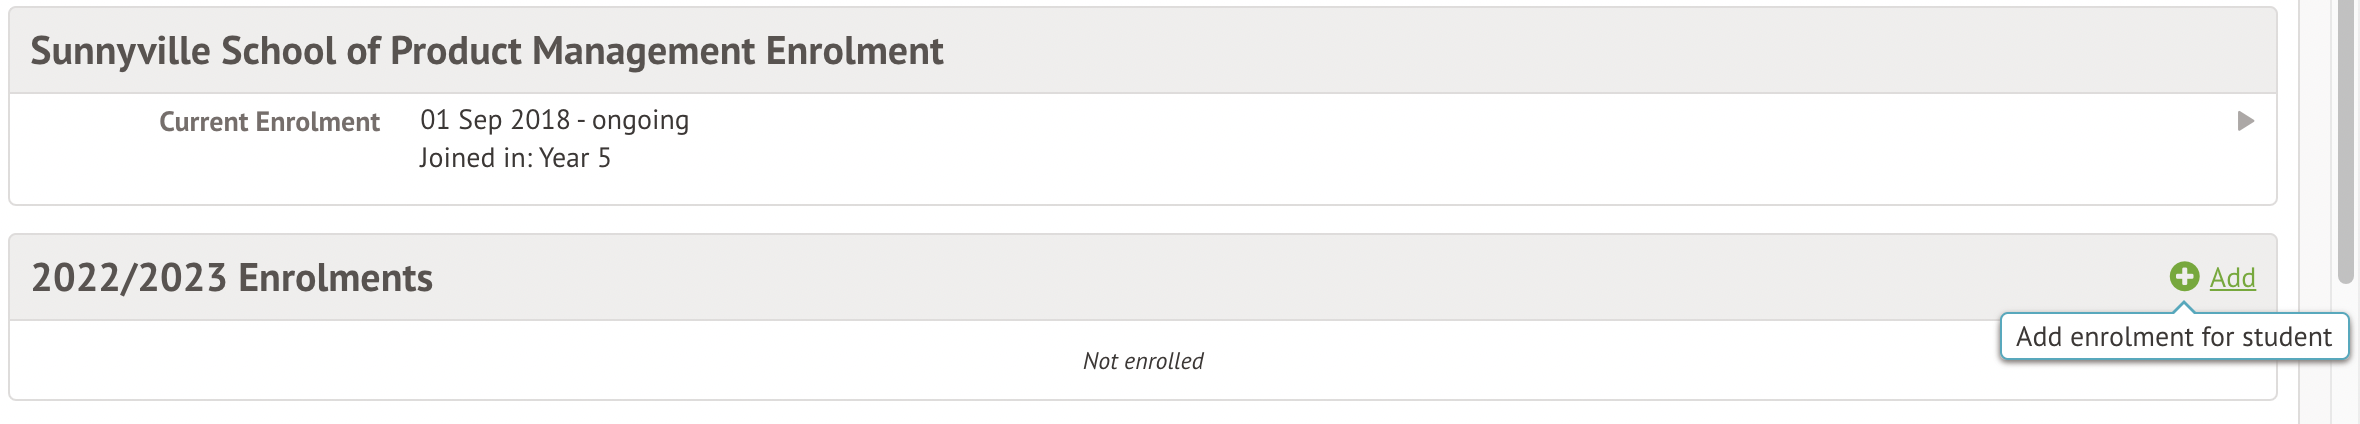The width and height of the screenshot is (2360, 424).
Task: Click the word ongoing in the enrolment date range
Action: 640,120
